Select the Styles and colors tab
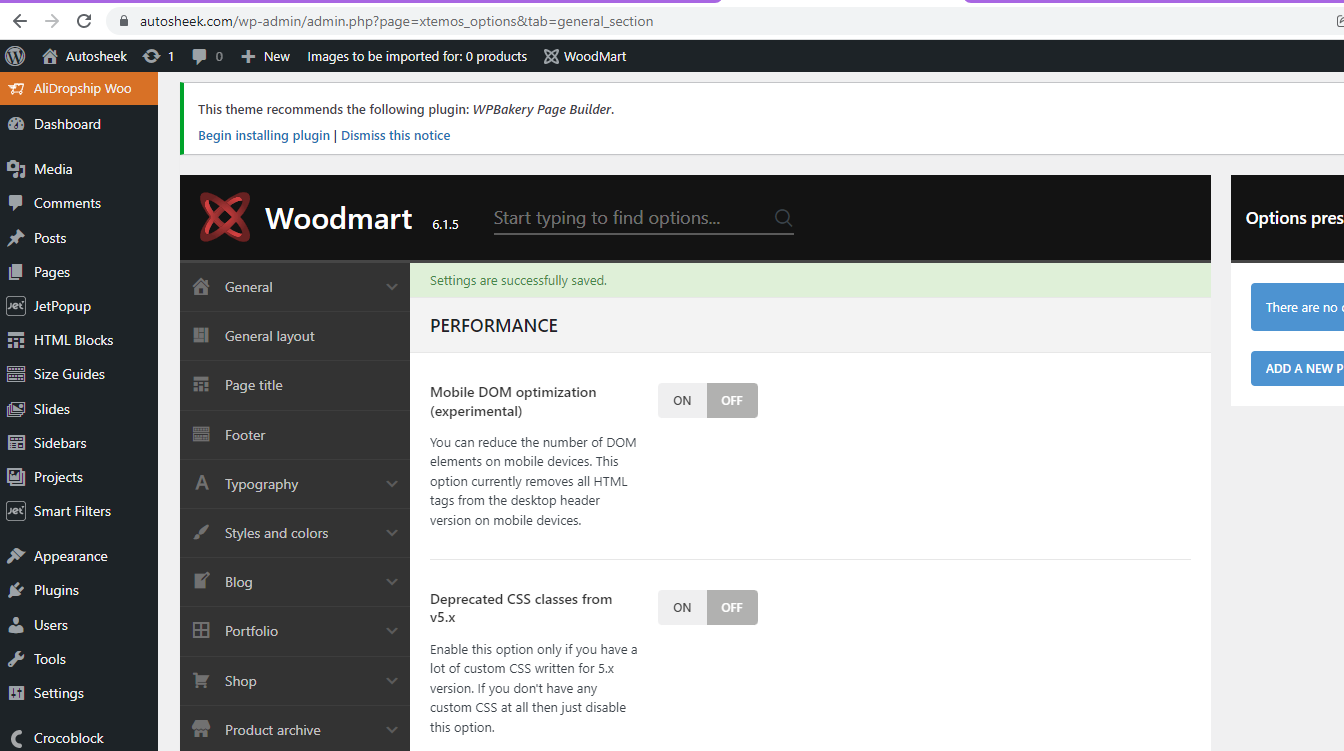Viewport: 1344px width, 751px height. (x=295, y=533)
